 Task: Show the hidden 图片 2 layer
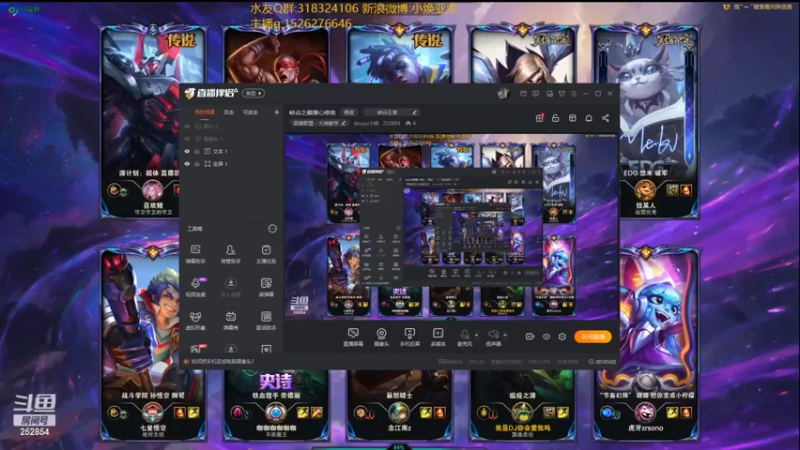pos(187,127)
